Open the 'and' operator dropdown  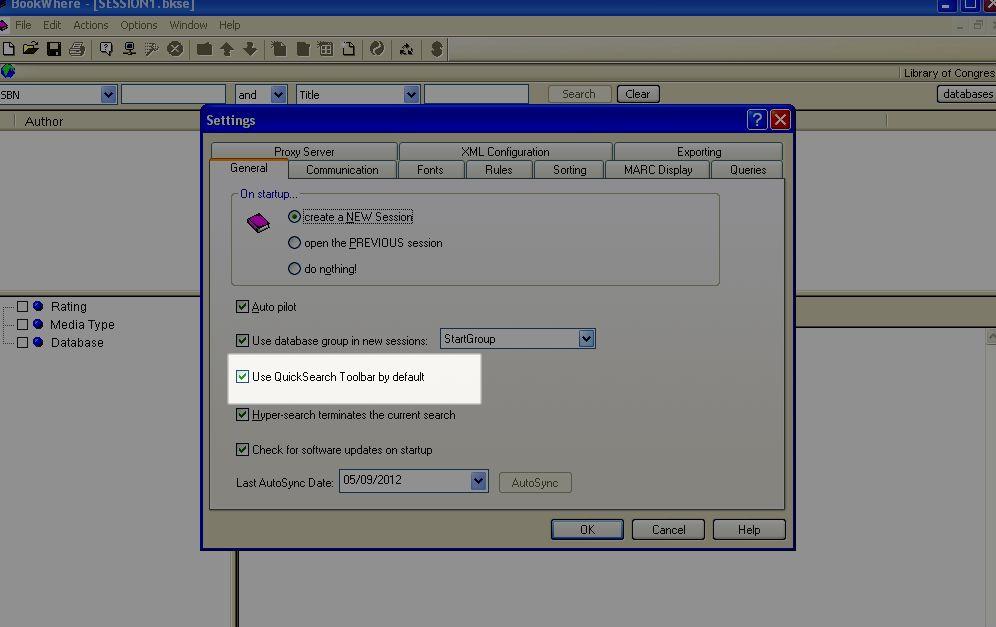coord(278,95)
